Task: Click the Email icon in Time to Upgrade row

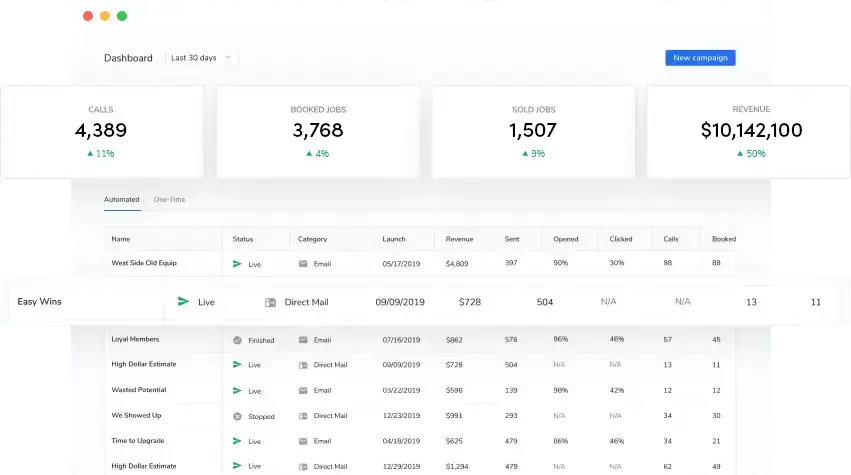Action: click(x=303, y=441)
